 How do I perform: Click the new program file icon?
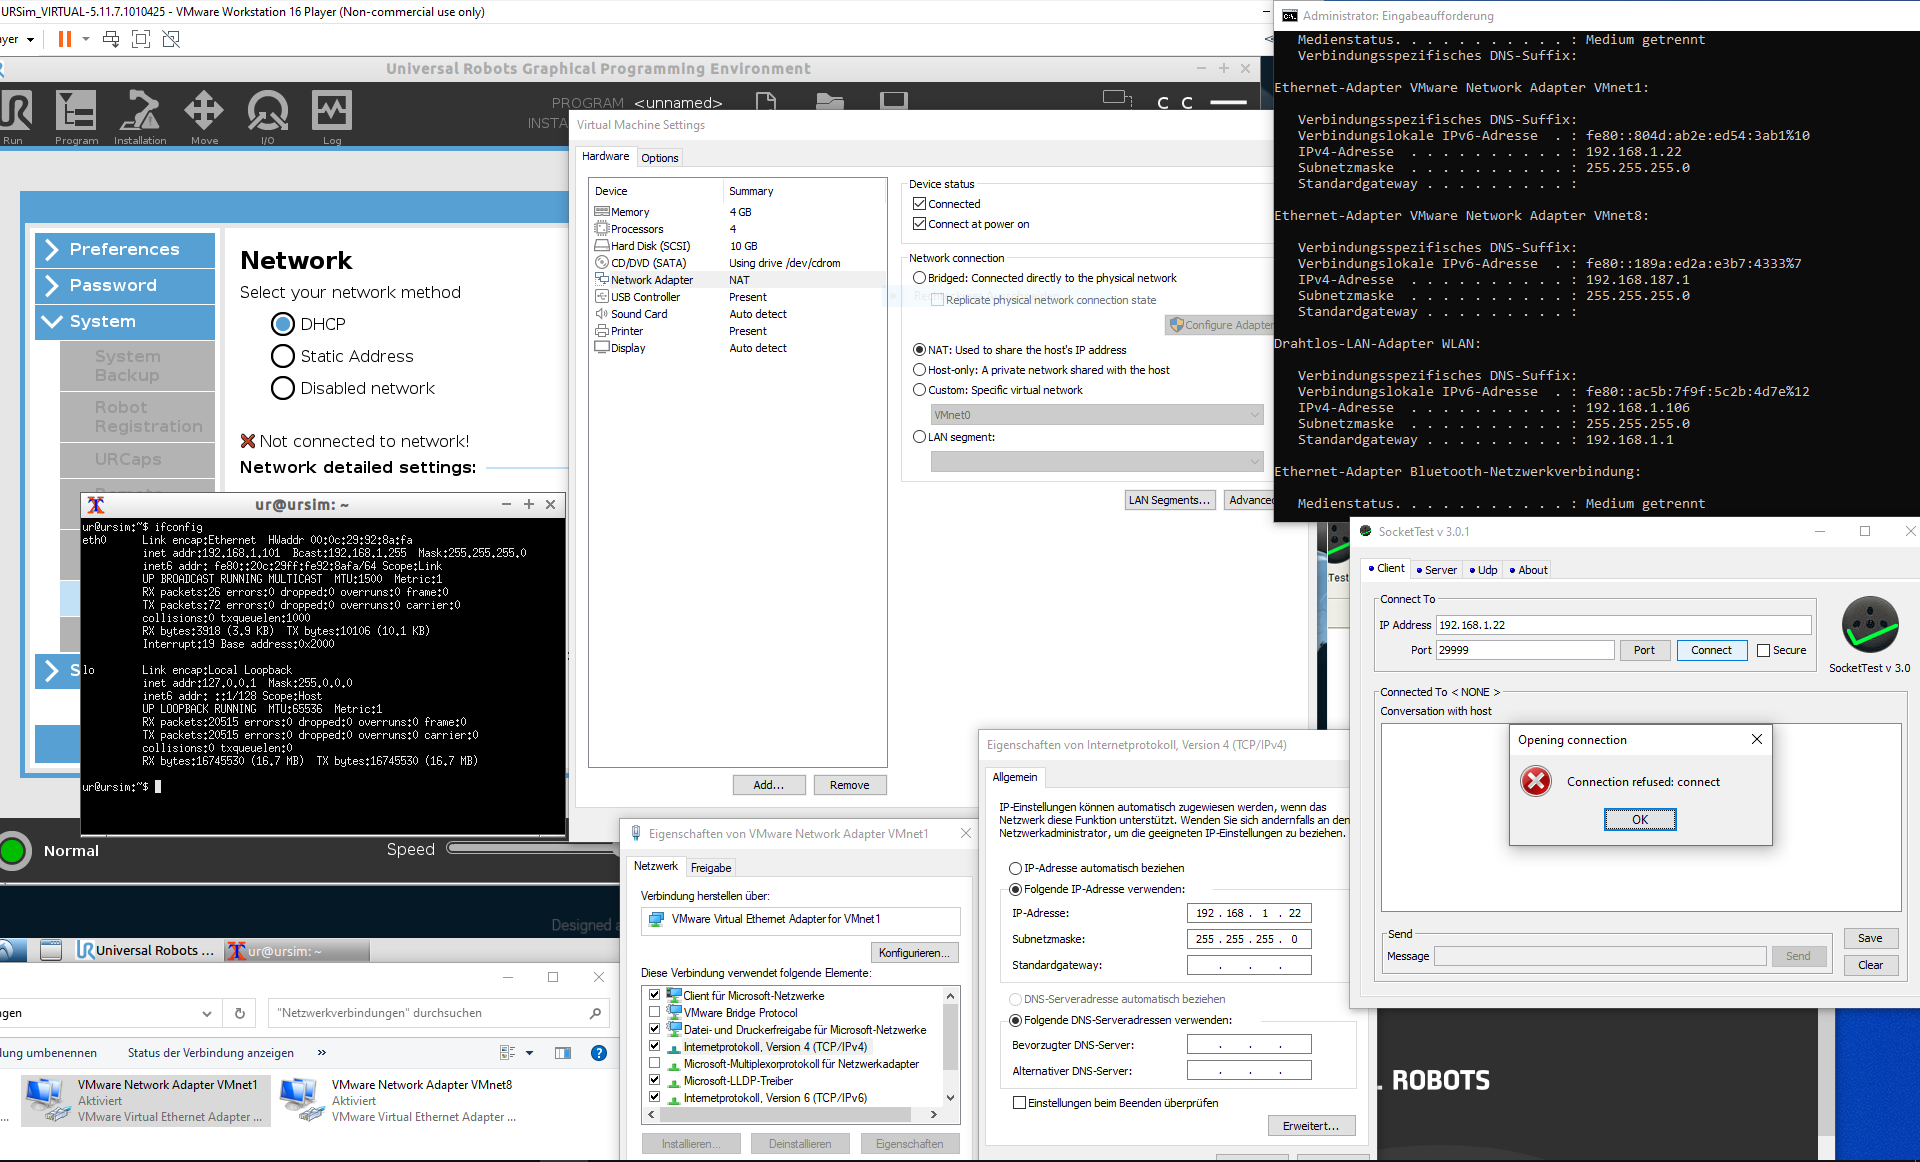click(766, 100)
